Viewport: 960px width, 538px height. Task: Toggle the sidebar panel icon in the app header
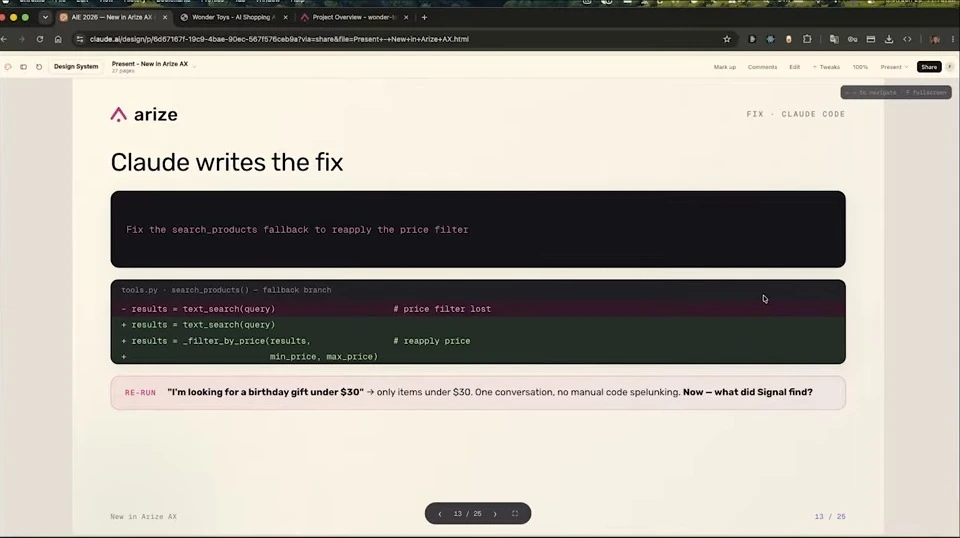click(x=23, y=67)
